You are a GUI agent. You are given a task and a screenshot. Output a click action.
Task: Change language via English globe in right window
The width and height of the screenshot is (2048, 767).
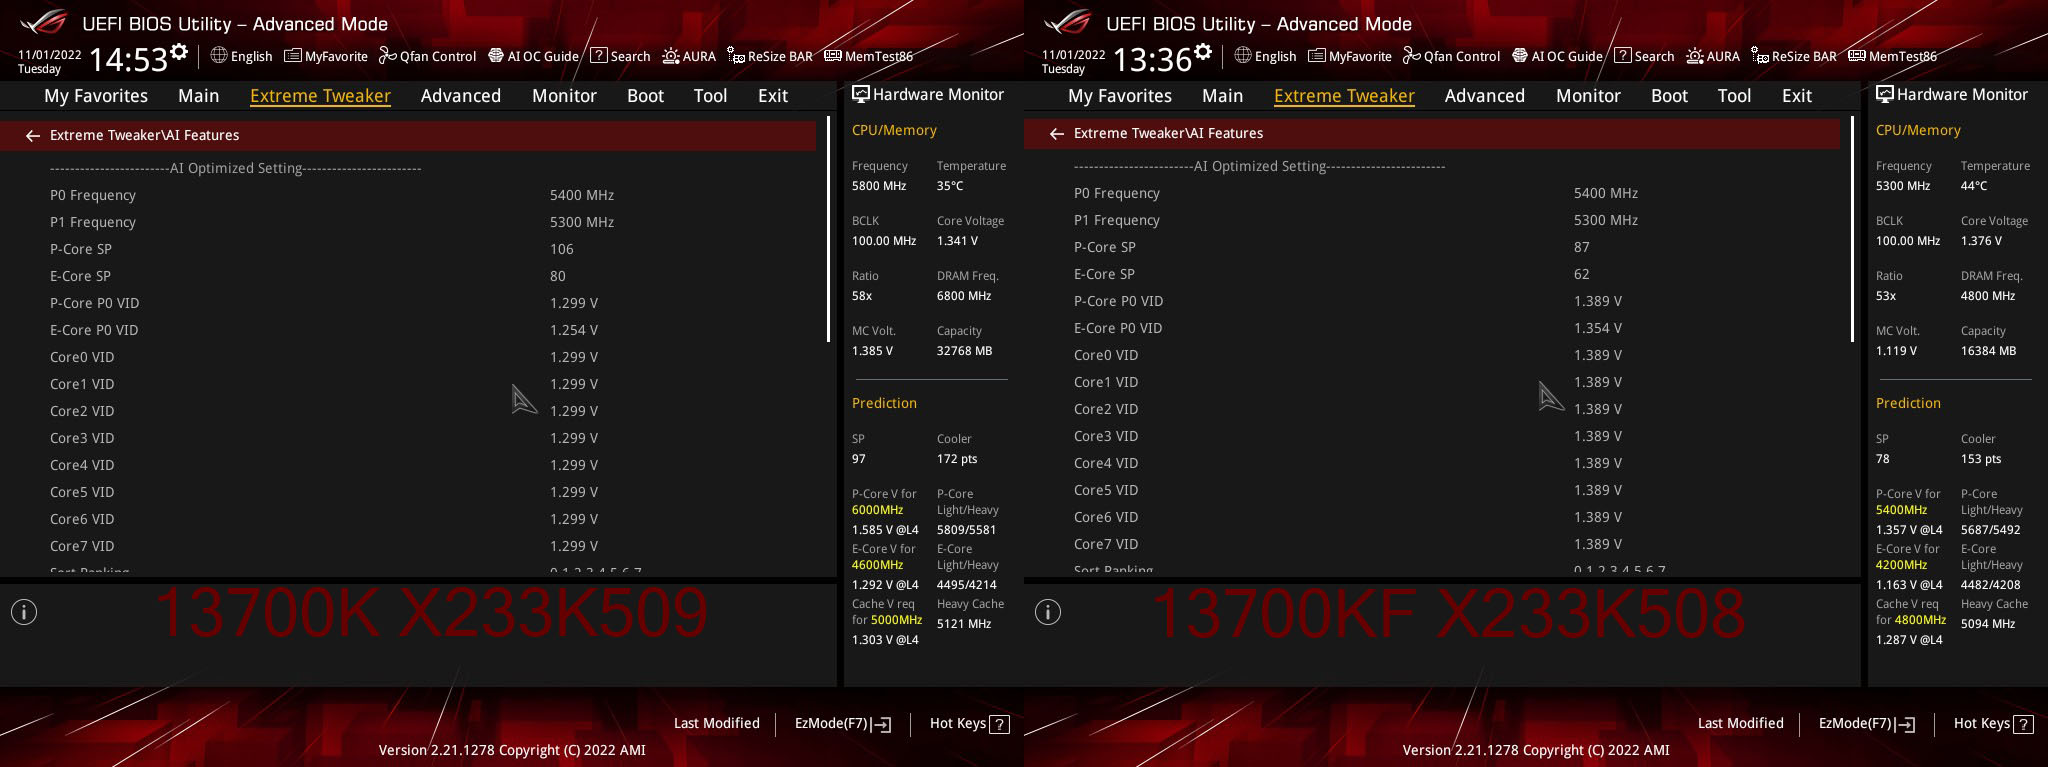pos(1265,56)
